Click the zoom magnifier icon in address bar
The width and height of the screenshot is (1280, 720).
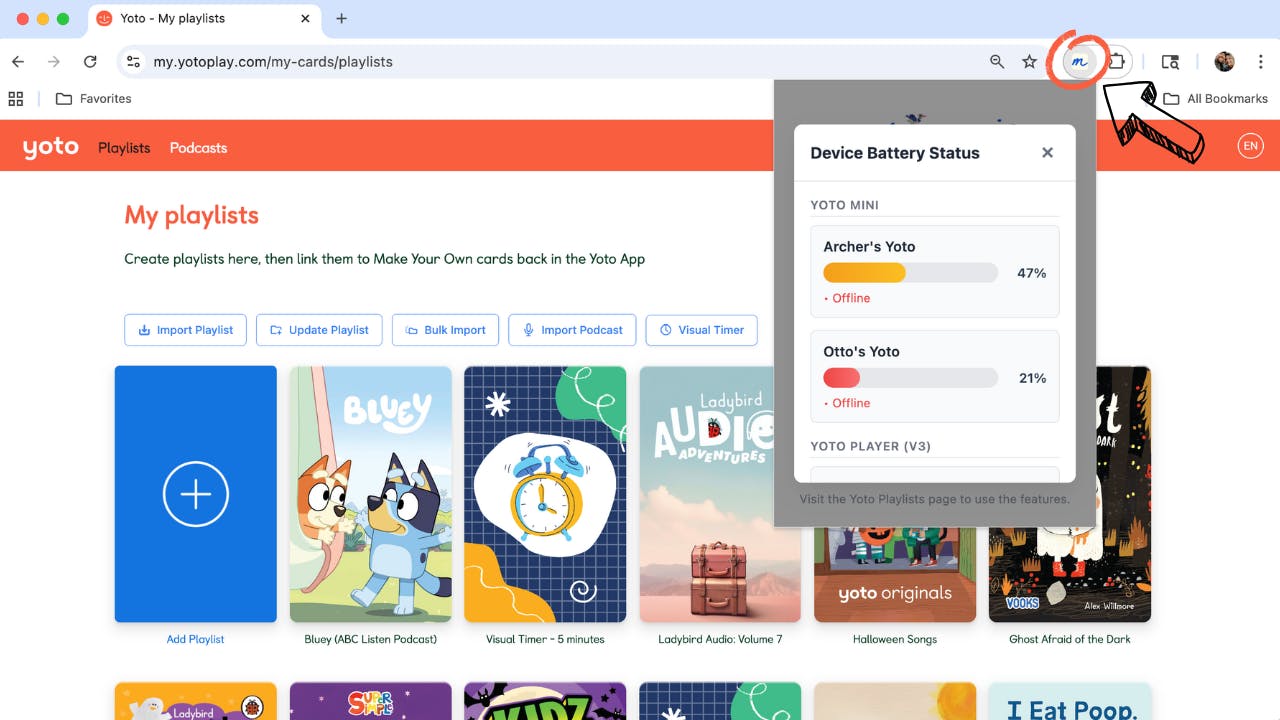997,62
